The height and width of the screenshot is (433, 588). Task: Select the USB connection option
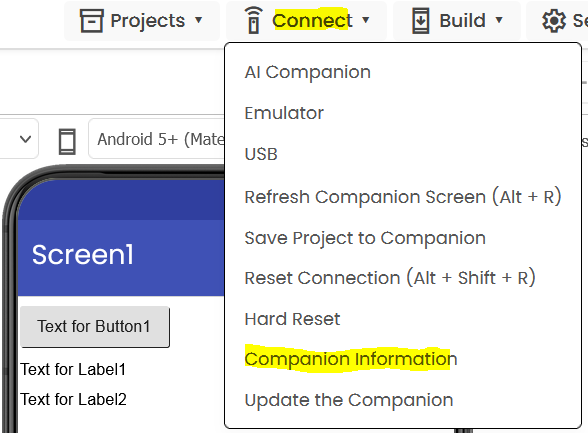tap(261, 154)
